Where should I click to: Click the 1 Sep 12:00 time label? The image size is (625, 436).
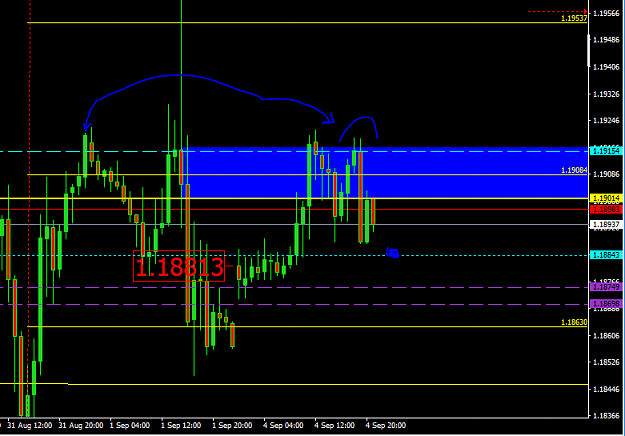coord(181,426)
